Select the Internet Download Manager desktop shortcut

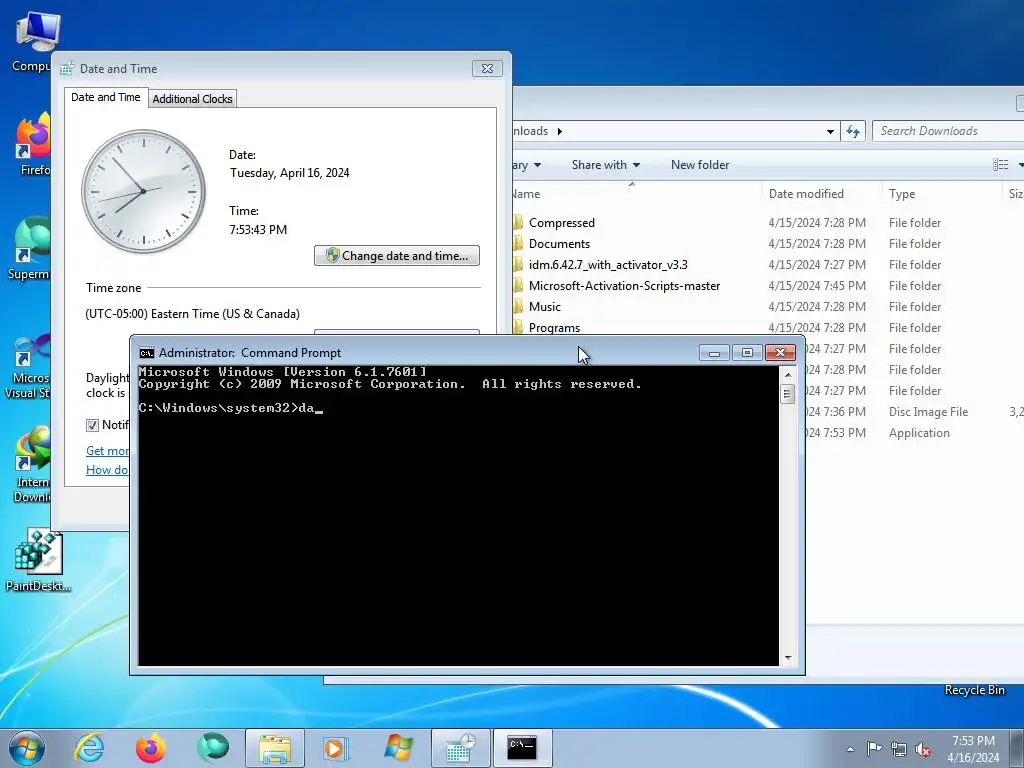33,465
